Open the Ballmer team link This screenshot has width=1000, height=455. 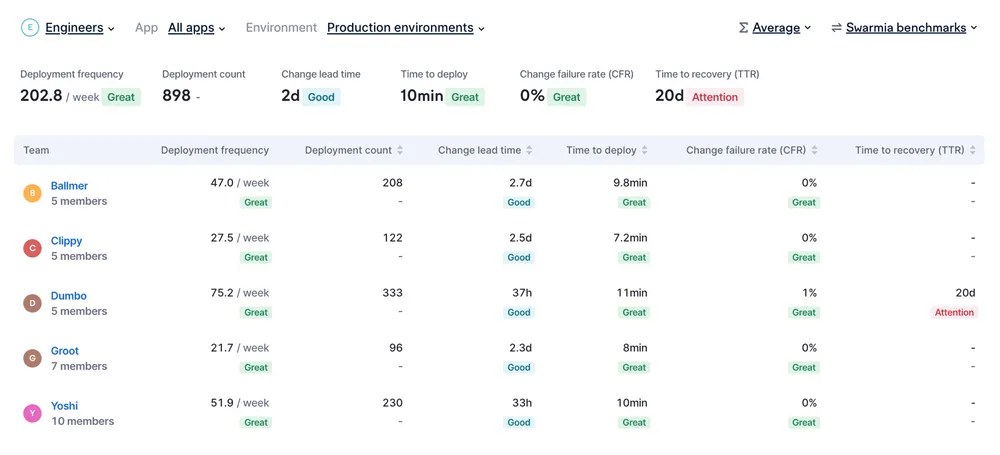coord(70,186)
